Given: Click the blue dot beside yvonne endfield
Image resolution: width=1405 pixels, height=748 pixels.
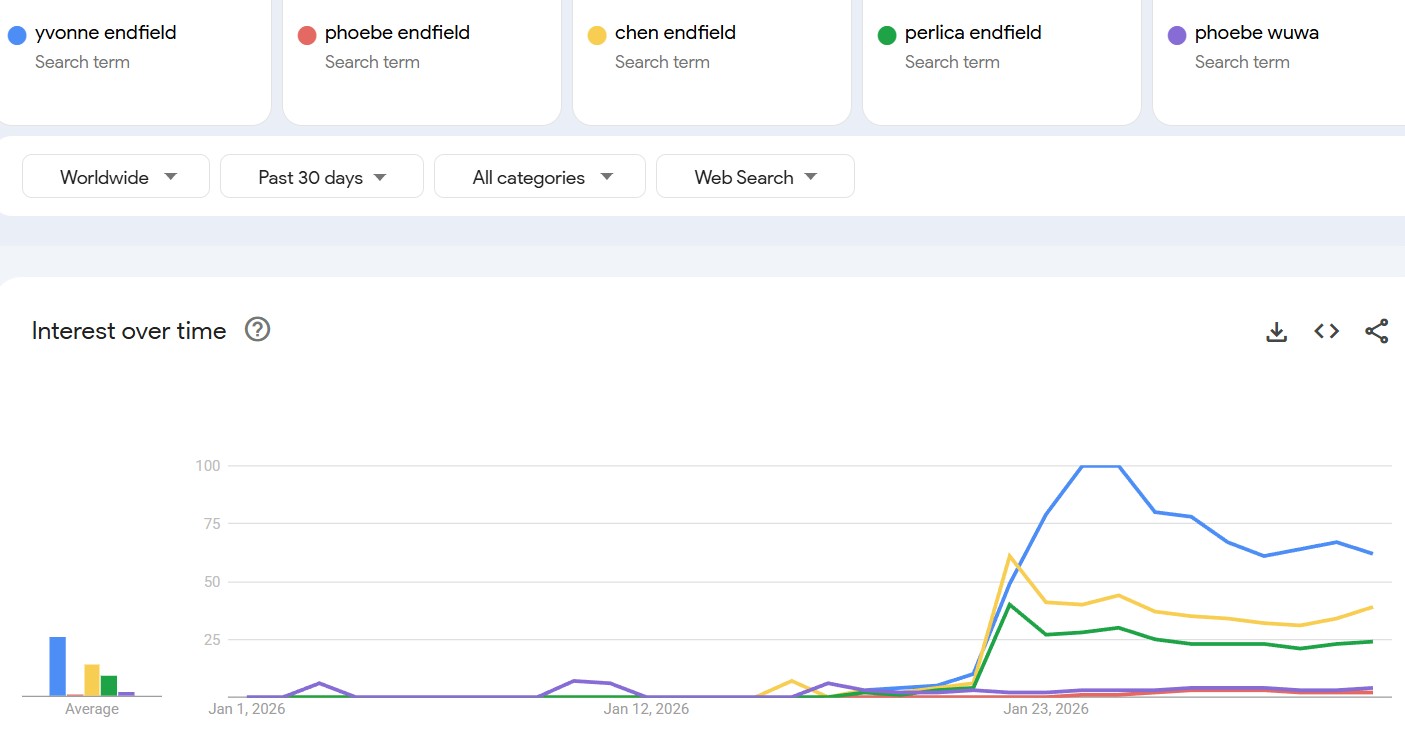Looking at the screenshot, I should [x=16, y=35].
